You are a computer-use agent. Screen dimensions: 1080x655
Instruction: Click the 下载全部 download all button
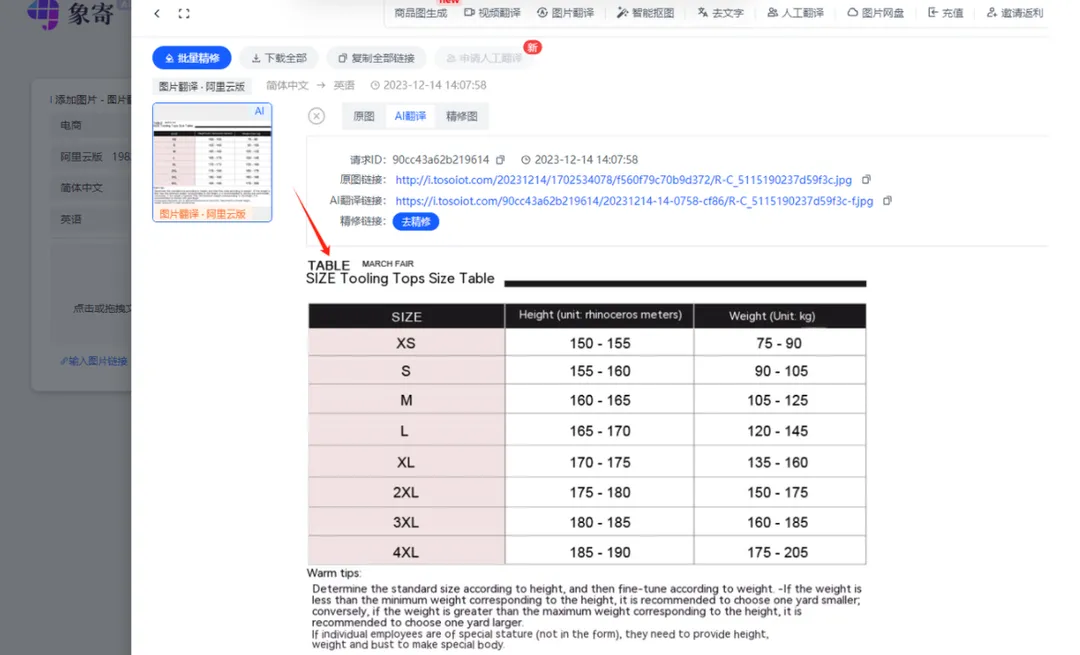coord(279,57)
